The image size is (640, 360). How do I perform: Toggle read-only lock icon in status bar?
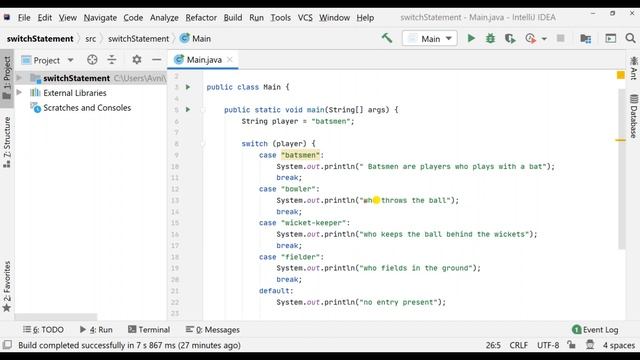571,345
